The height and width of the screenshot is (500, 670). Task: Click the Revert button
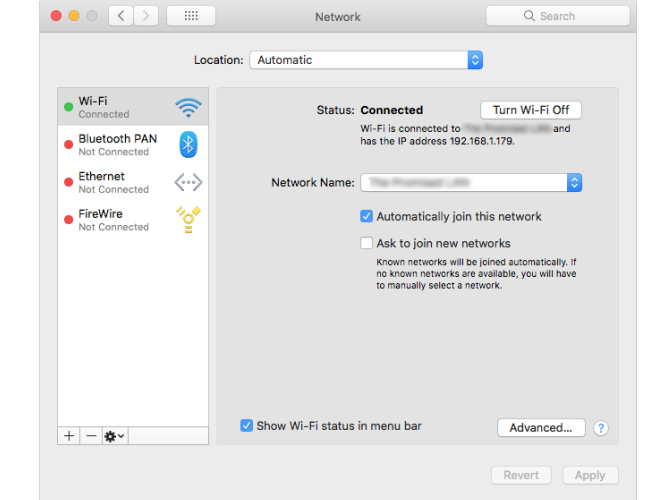[x=521, y=475]
